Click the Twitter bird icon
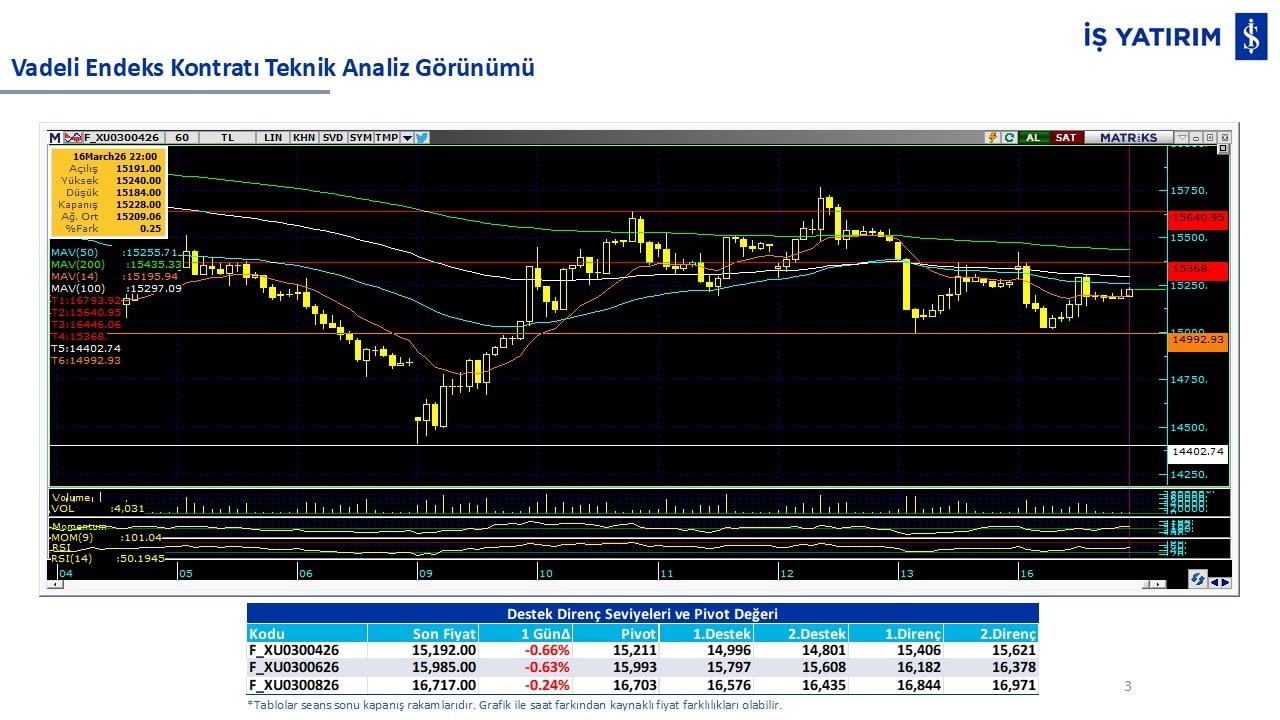 (422, 138)
